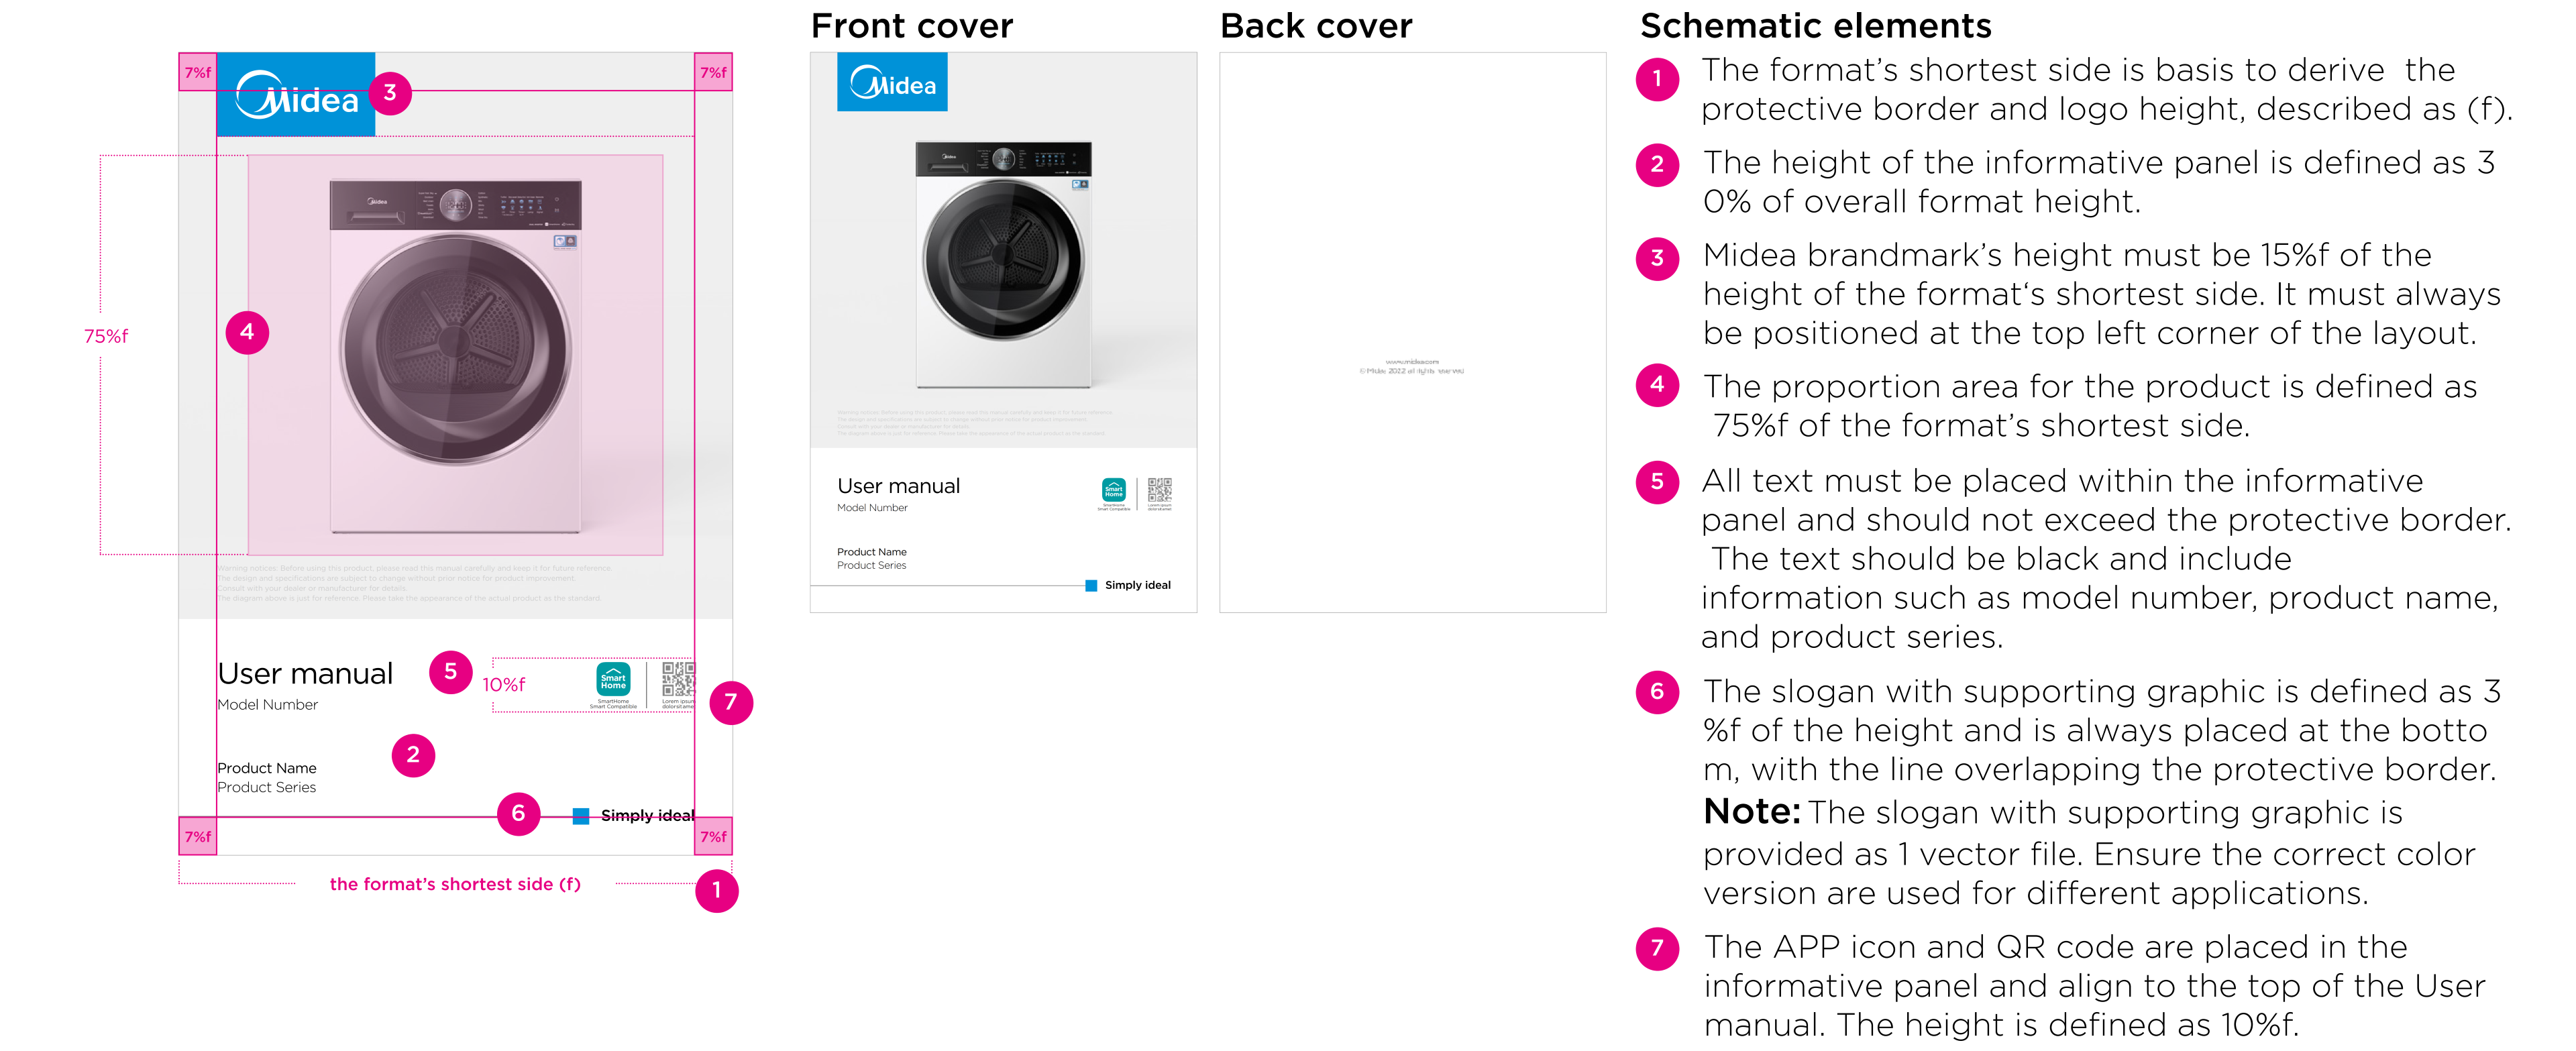Click the blue square beside schematic "Simply ideal"
2576x1051 pixels.
[x=581, y=816]
